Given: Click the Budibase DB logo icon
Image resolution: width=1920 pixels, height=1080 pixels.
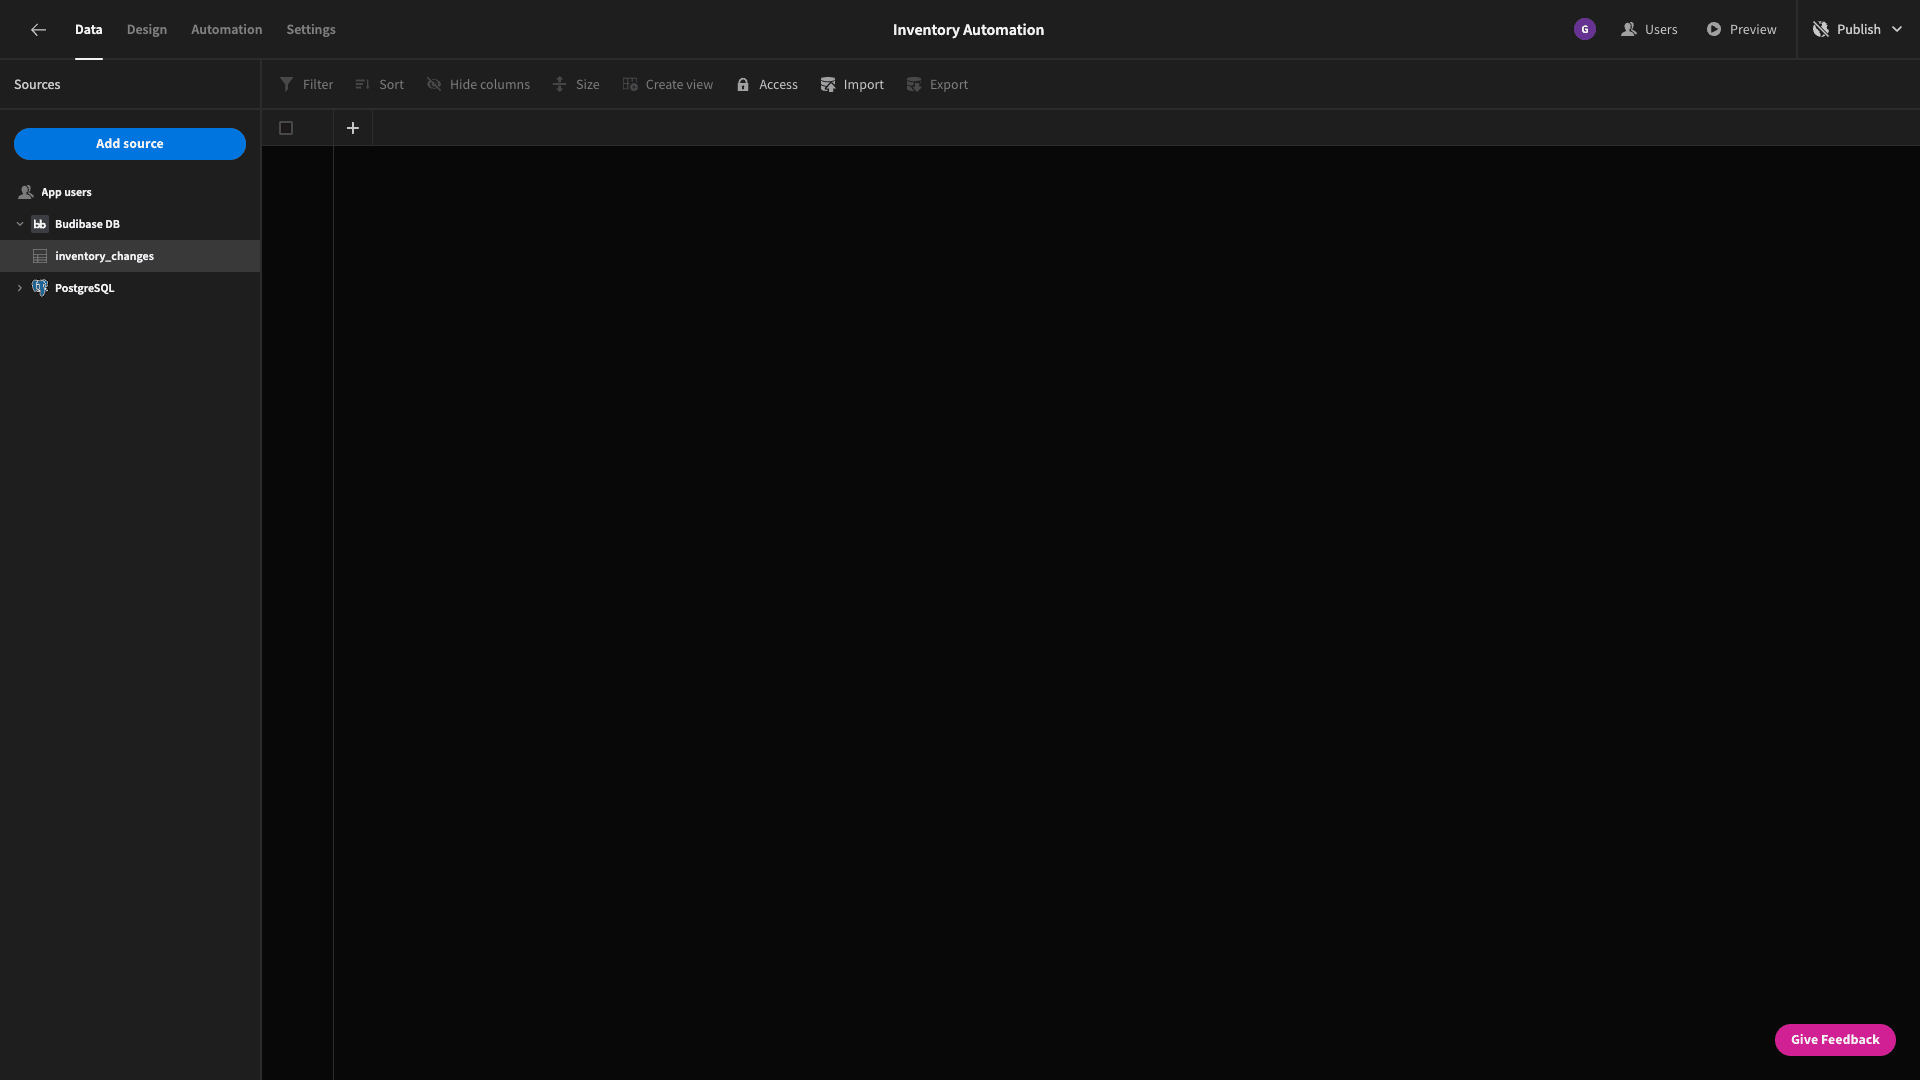Looking at the screenshot, I should (40, 224).
